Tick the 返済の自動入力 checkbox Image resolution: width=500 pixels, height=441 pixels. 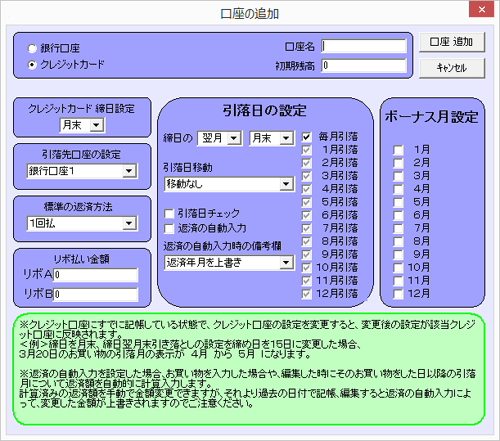[169, 229]
